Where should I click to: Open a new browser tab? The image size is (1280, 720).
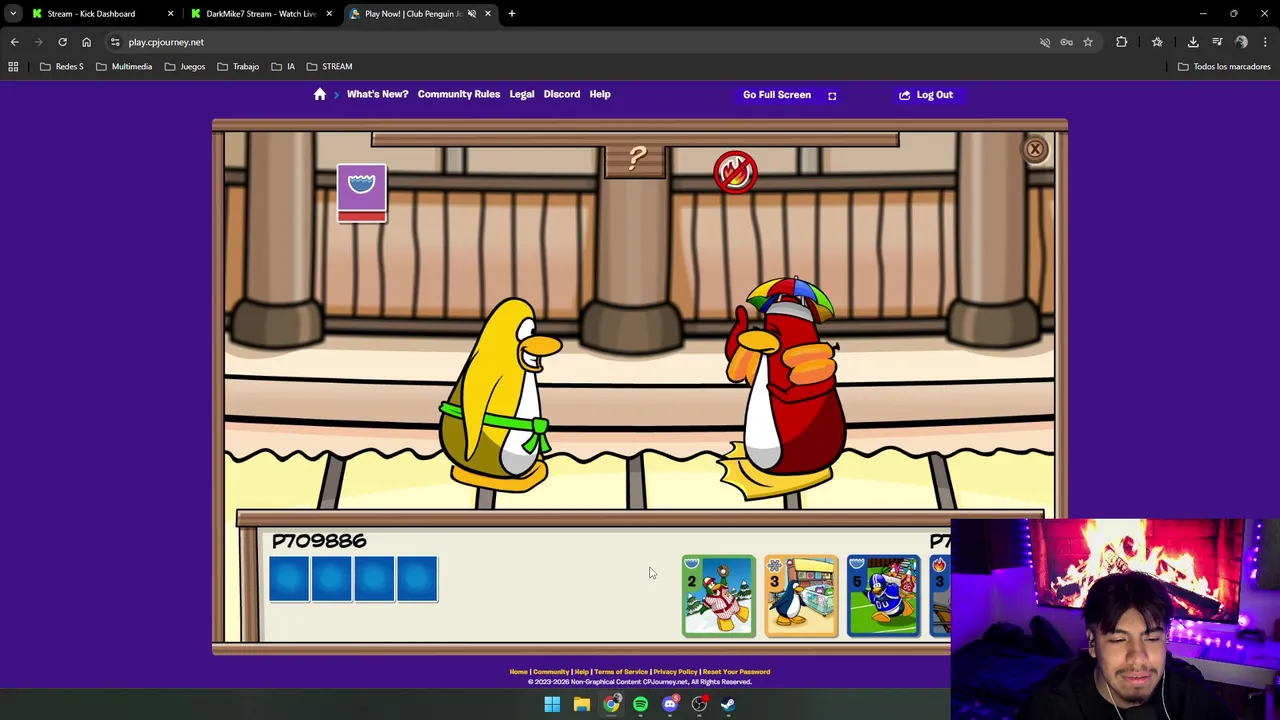[x=511, y=14]
